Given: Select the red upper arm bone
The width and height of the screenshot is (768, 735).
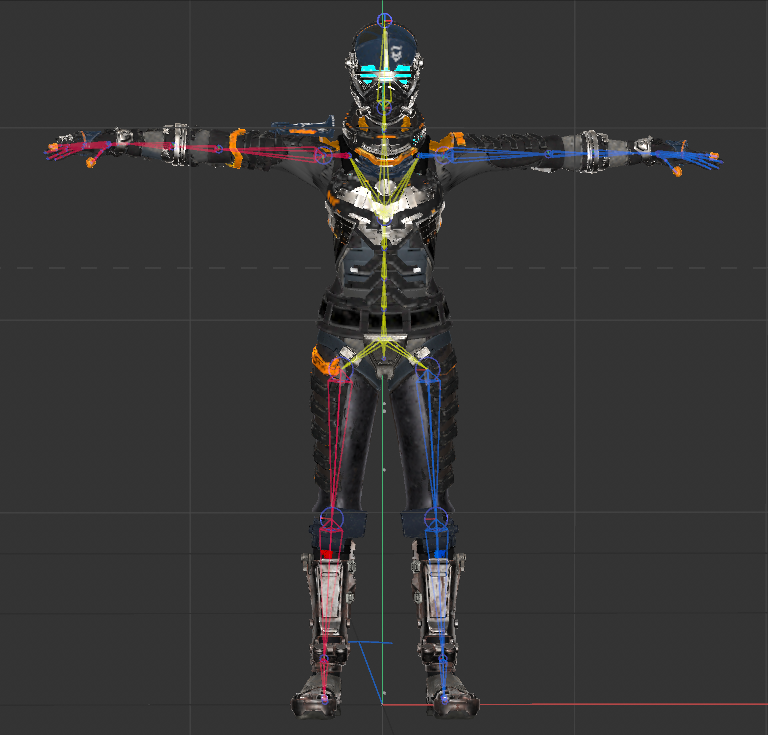Looking at the screenshot, I should (x=272, y=152).
